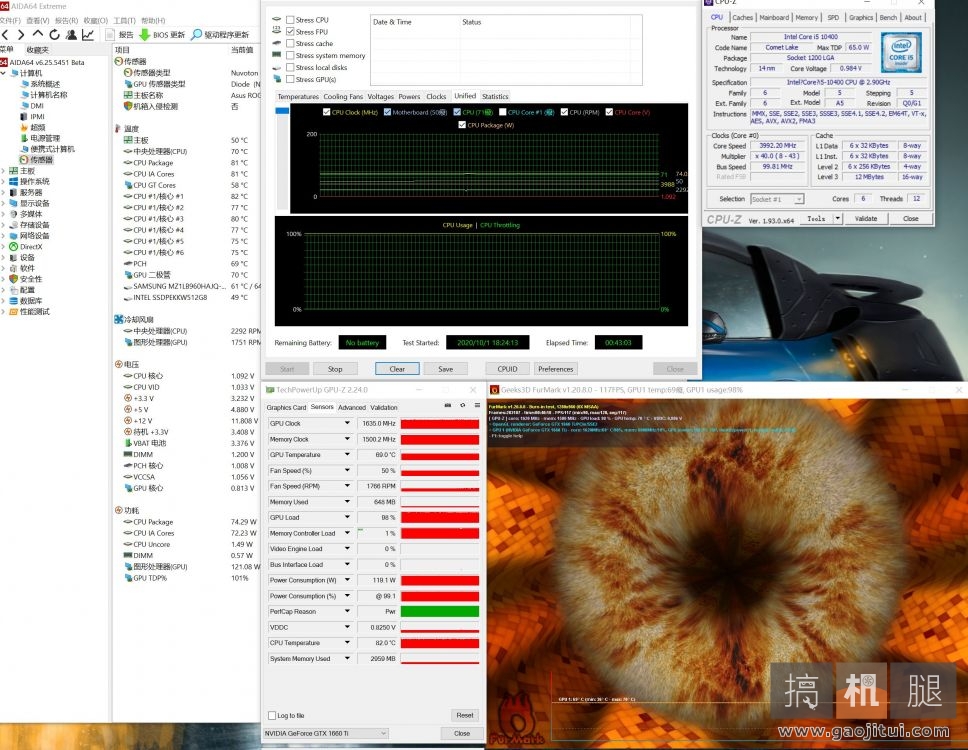Go back with AIDA64's left arrow icon
Image resolution: width=968 pixels, height=750 pixels.
click(5, 35)
